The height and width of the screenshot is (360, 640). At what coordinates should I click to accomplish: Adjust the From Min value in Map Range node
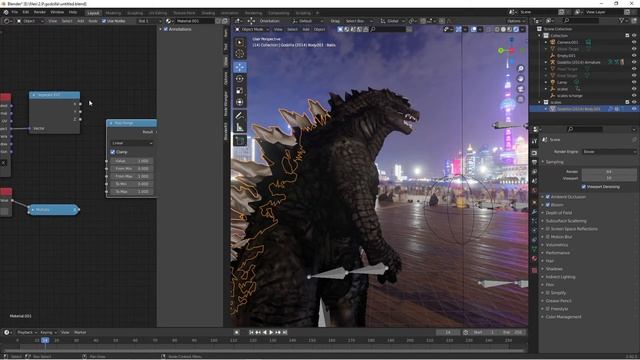point(131,169)
